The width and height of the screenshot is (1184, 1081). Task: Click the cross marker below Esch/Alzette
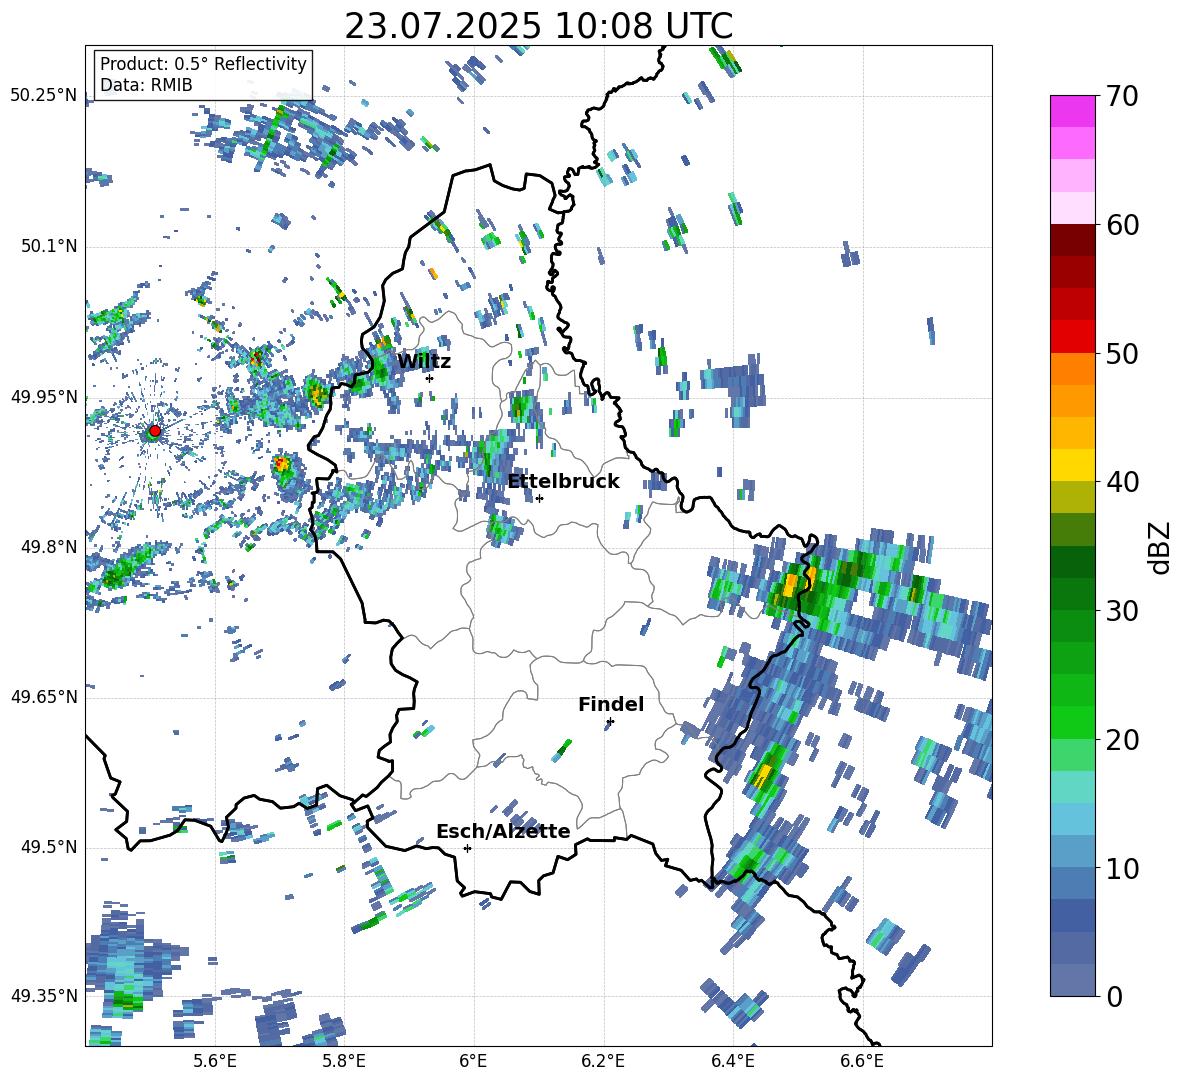click(467, 848)
